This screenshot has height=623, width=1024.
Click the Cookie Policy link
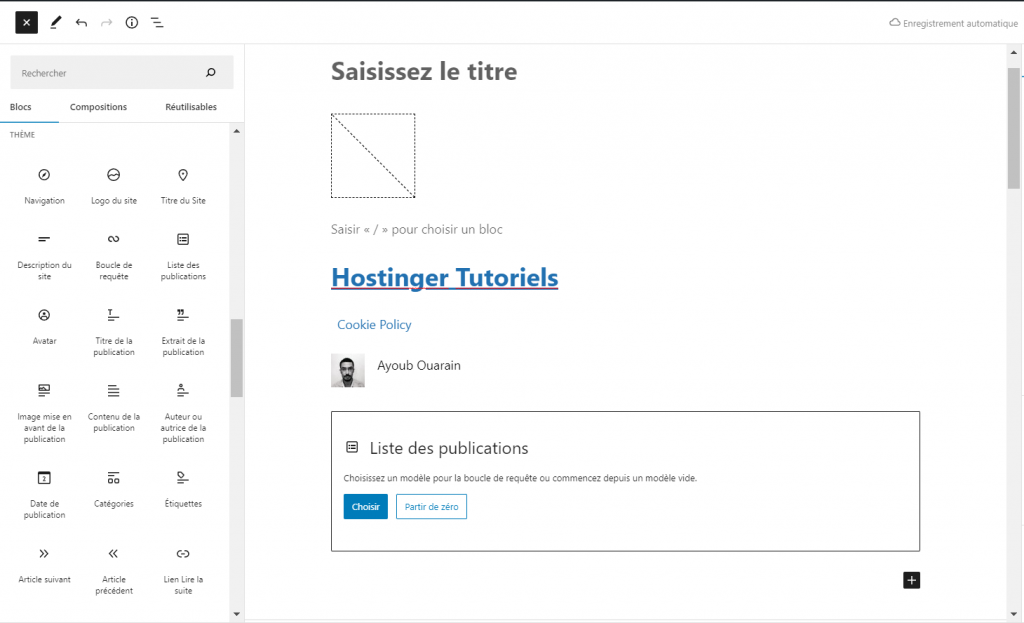[x=374, y=324]
